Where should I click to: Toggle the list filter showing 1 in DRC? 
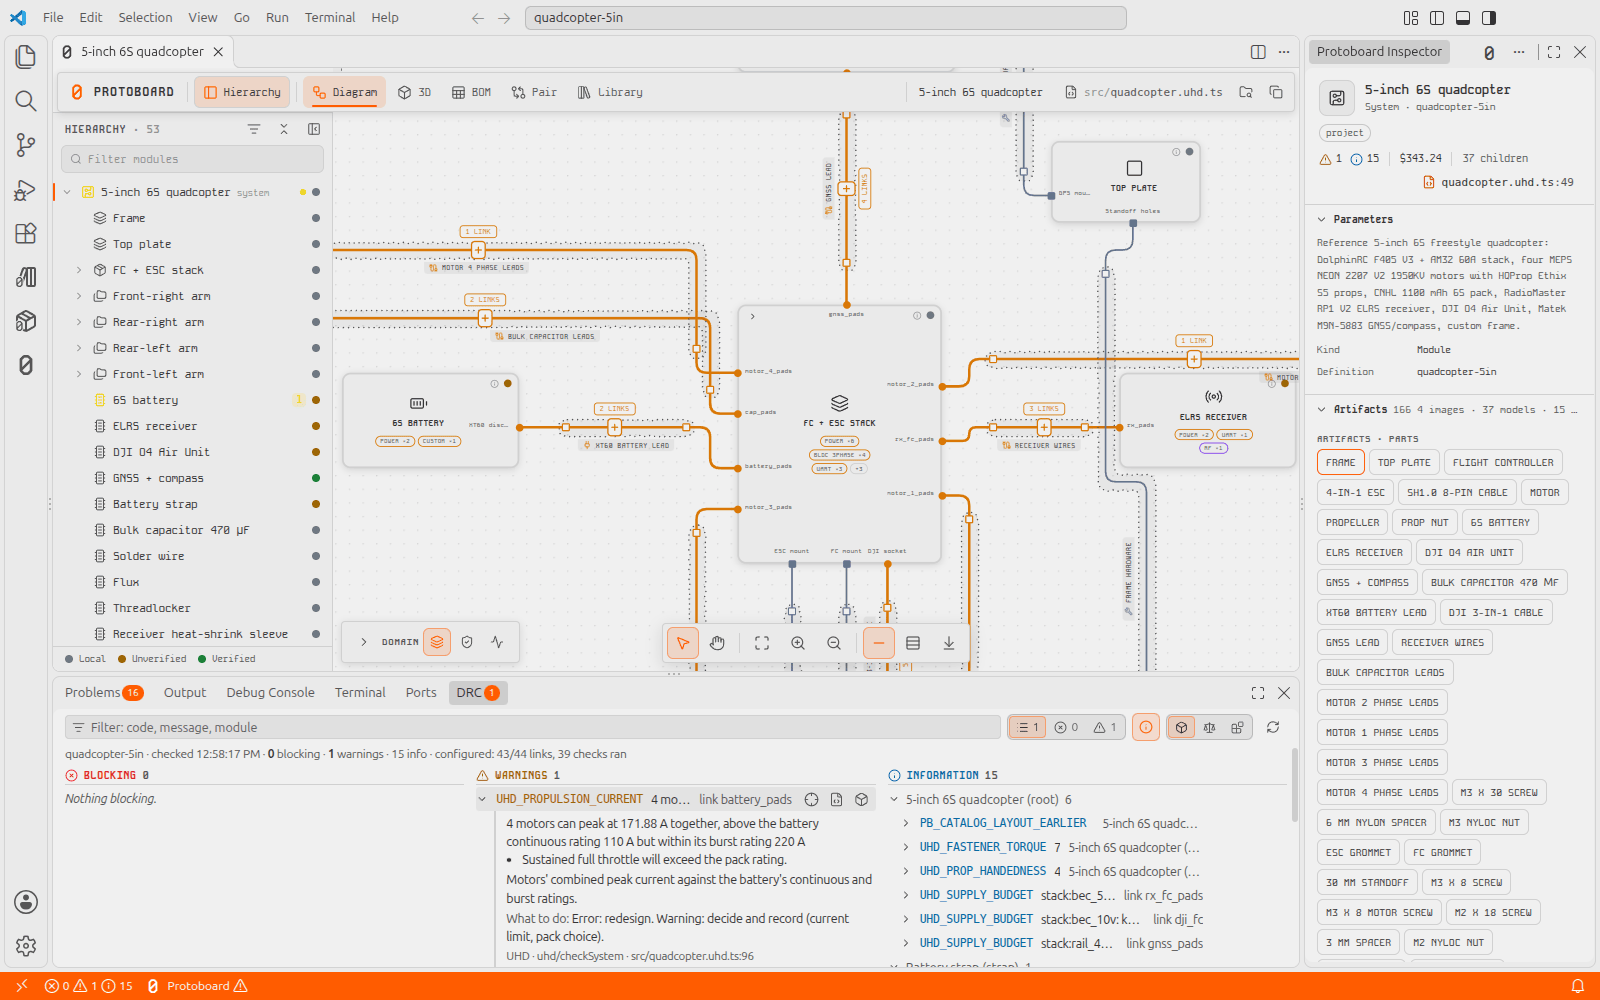[1028, 727]
